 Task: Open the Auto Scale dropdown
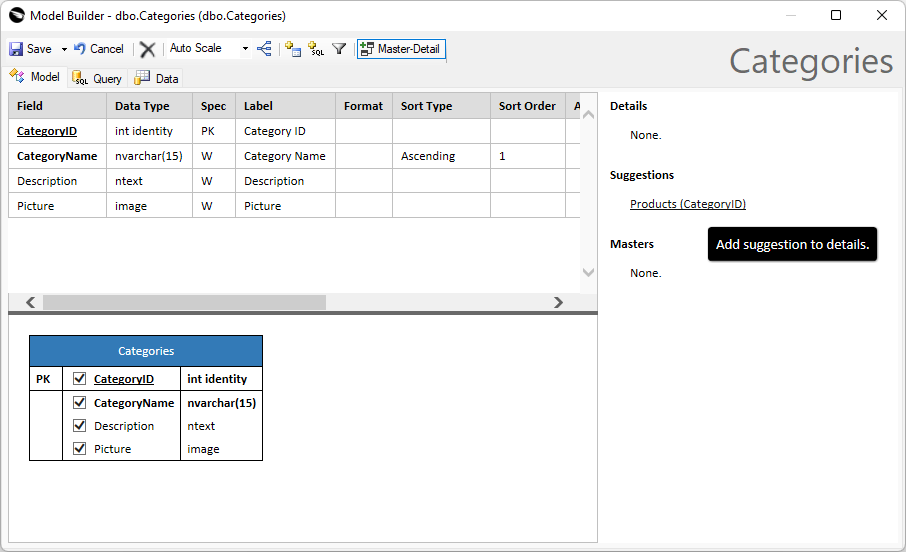coord(245,49)
